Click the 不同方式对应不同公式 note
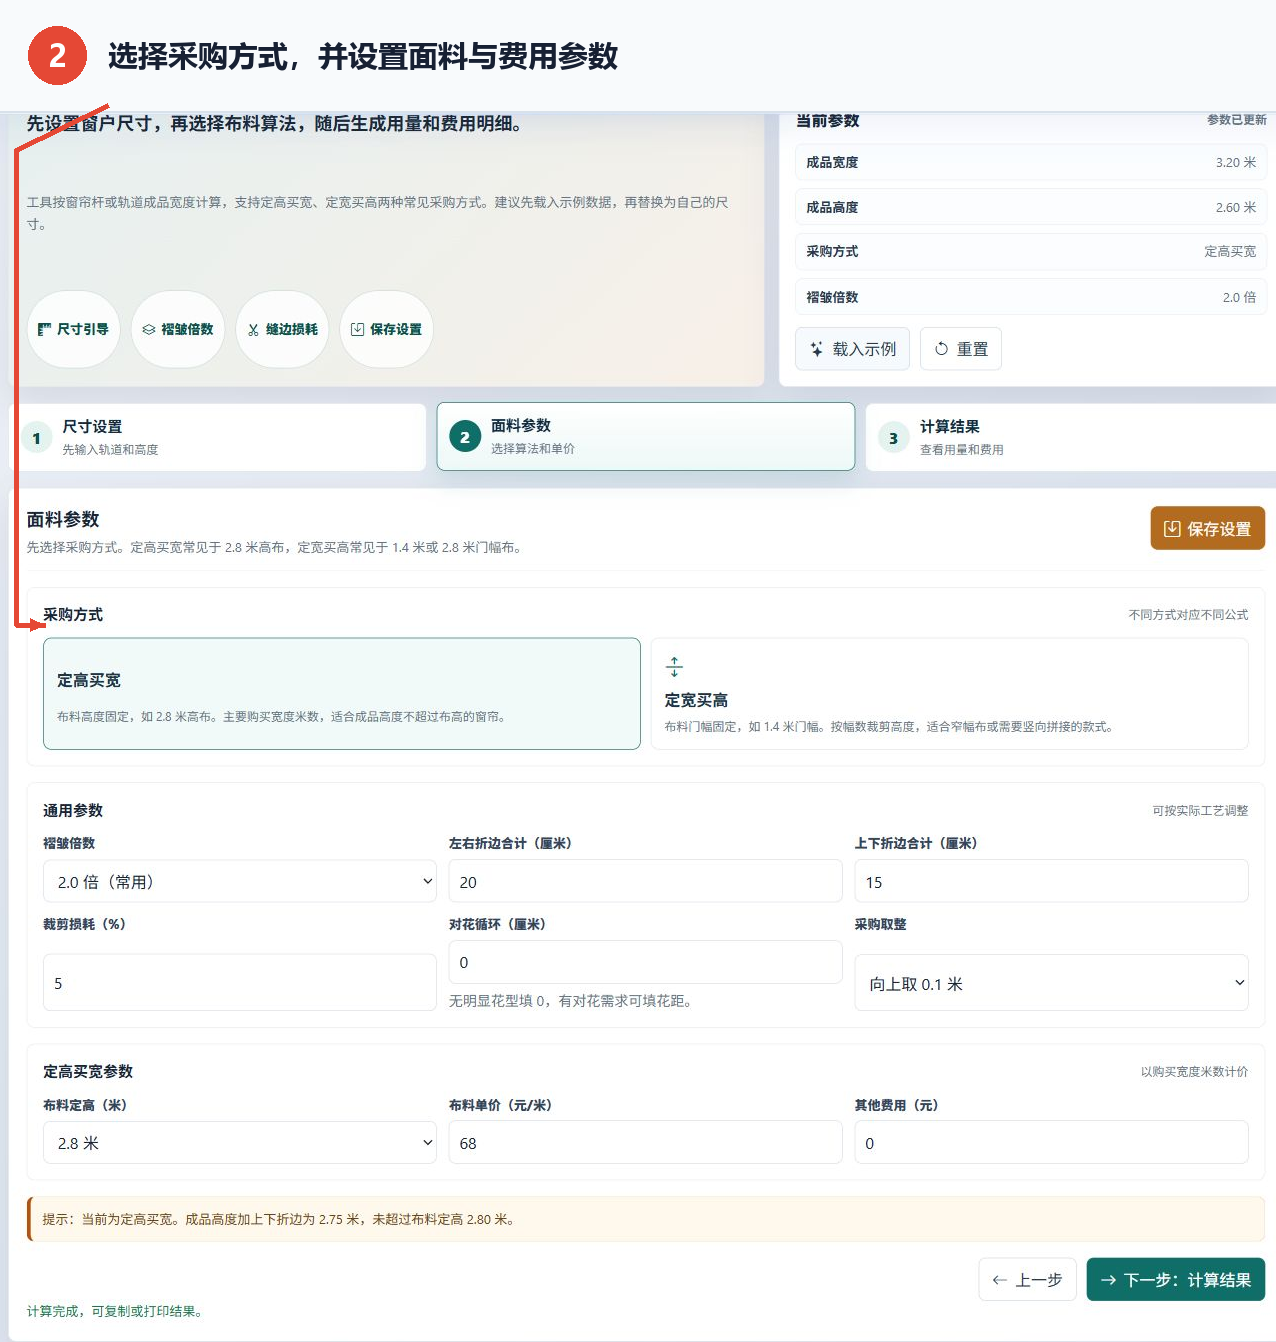1276x1342 pixels. tap(1188, 615)
